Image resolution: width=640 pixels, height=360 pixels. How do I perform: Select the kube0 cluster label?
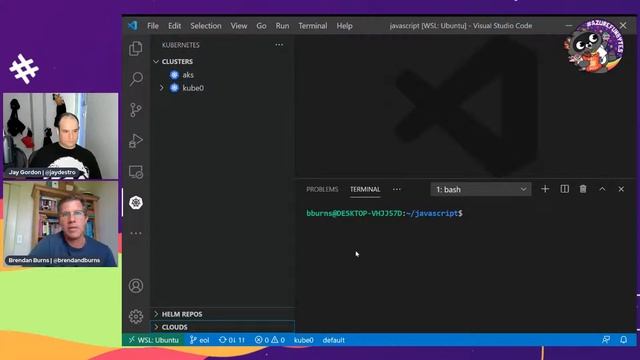193,88
